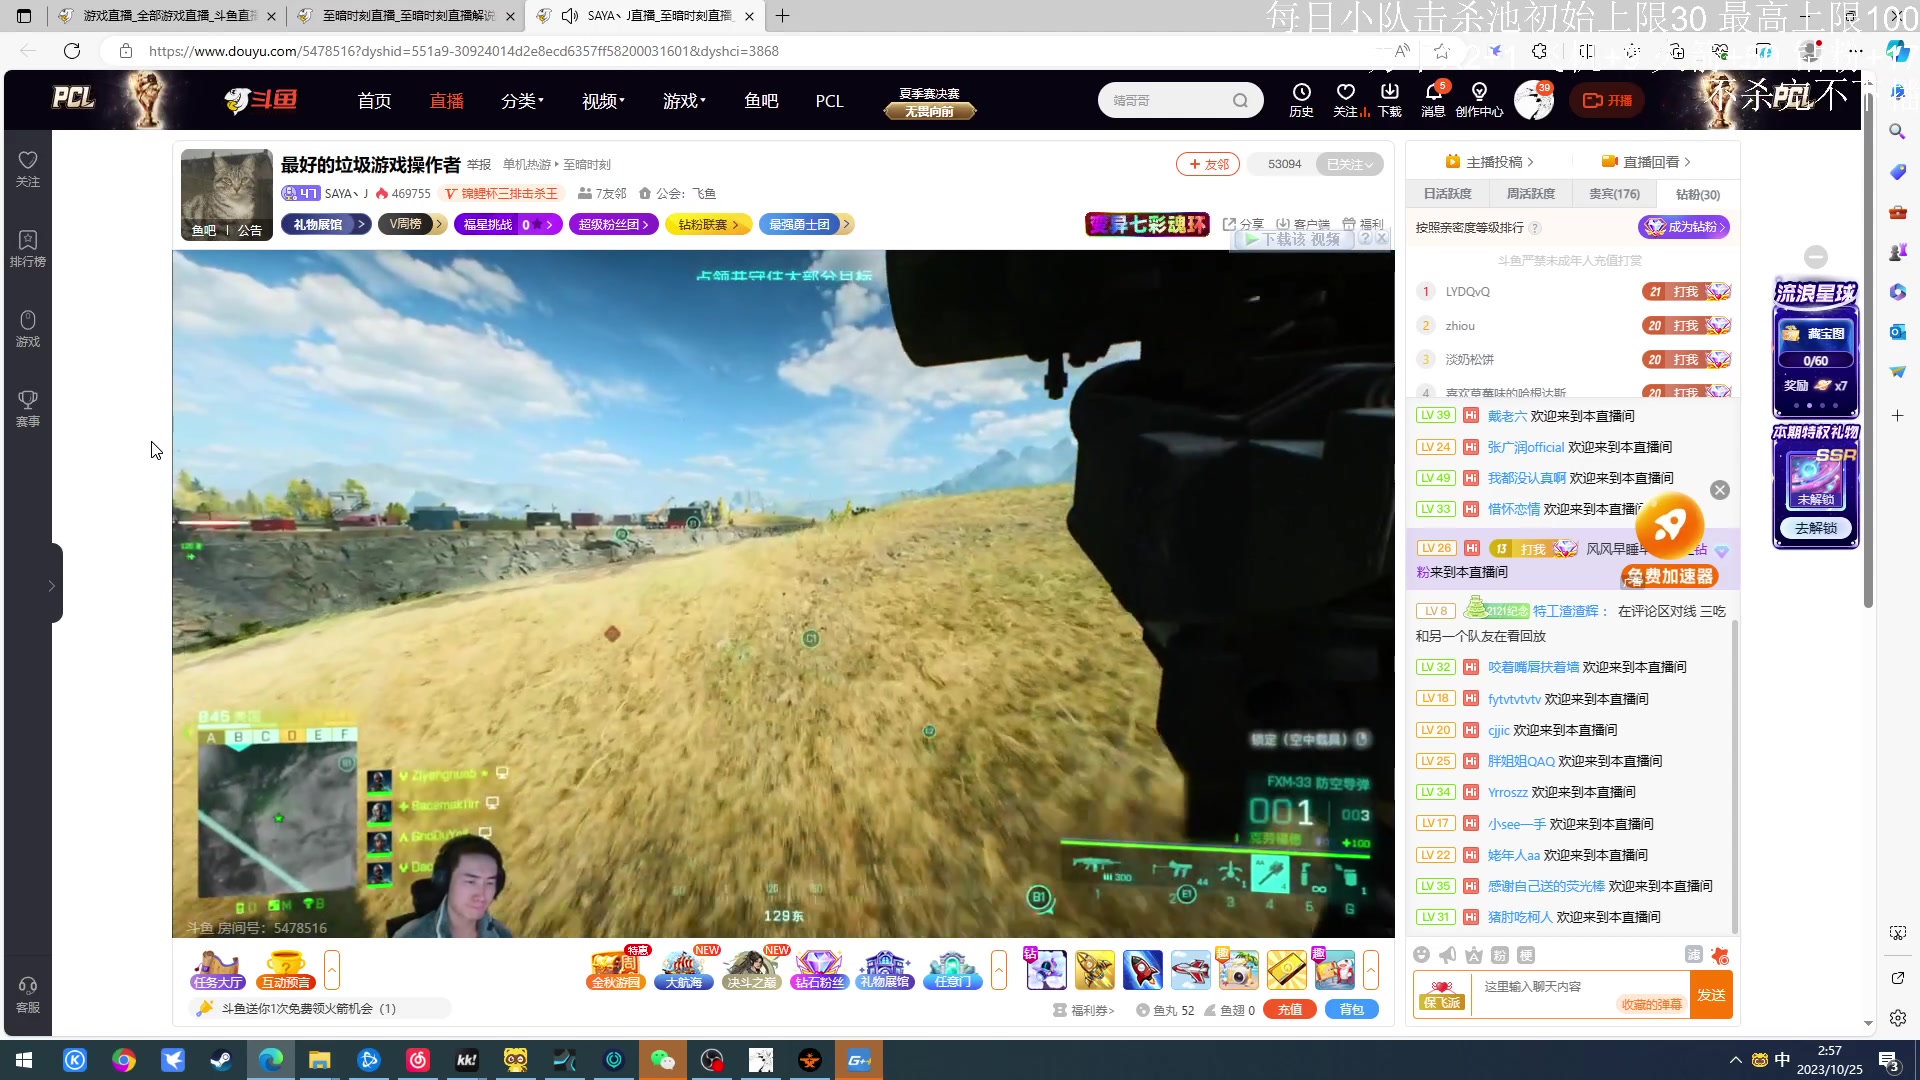Switch to the 贵宾(176) tab
1920x1080 pixels.
[1614, 194]
